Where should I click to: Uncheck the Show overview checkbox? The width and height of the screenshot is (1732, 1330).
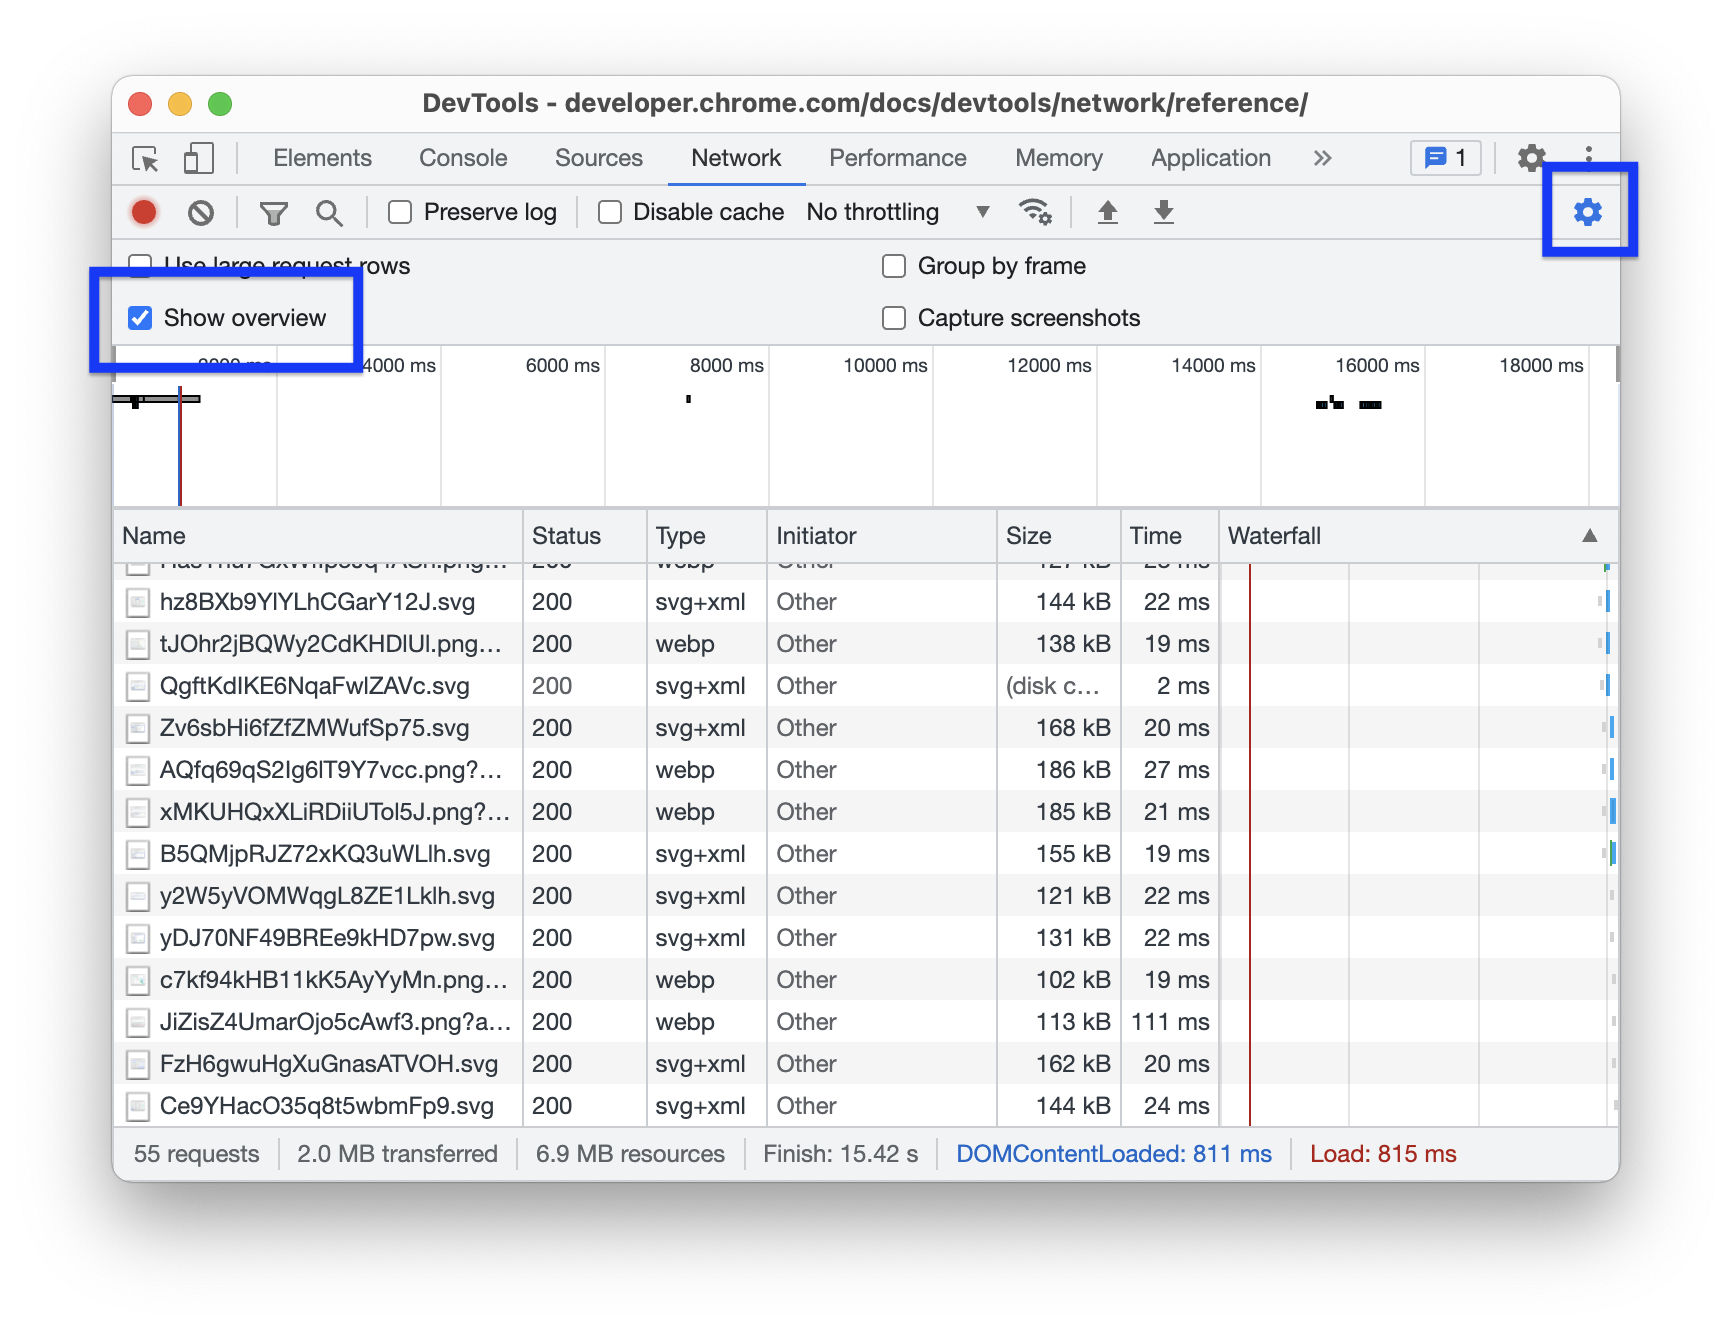tap(141, 318)
